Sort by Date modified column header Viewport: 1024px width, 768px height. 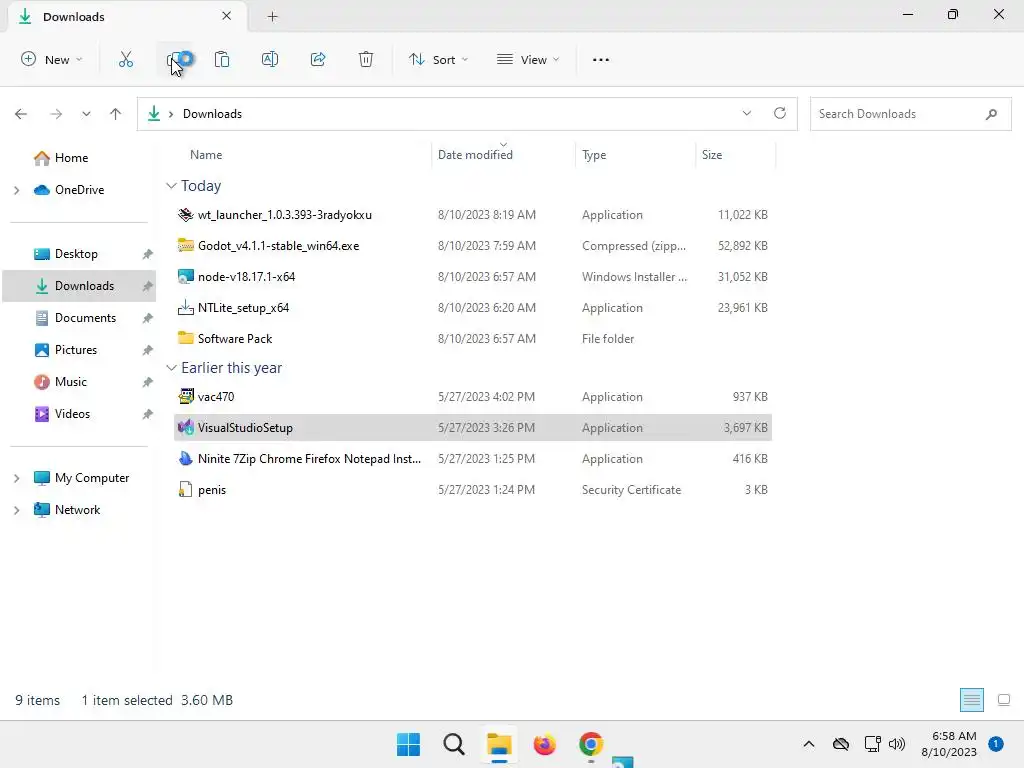coord(475,155)
